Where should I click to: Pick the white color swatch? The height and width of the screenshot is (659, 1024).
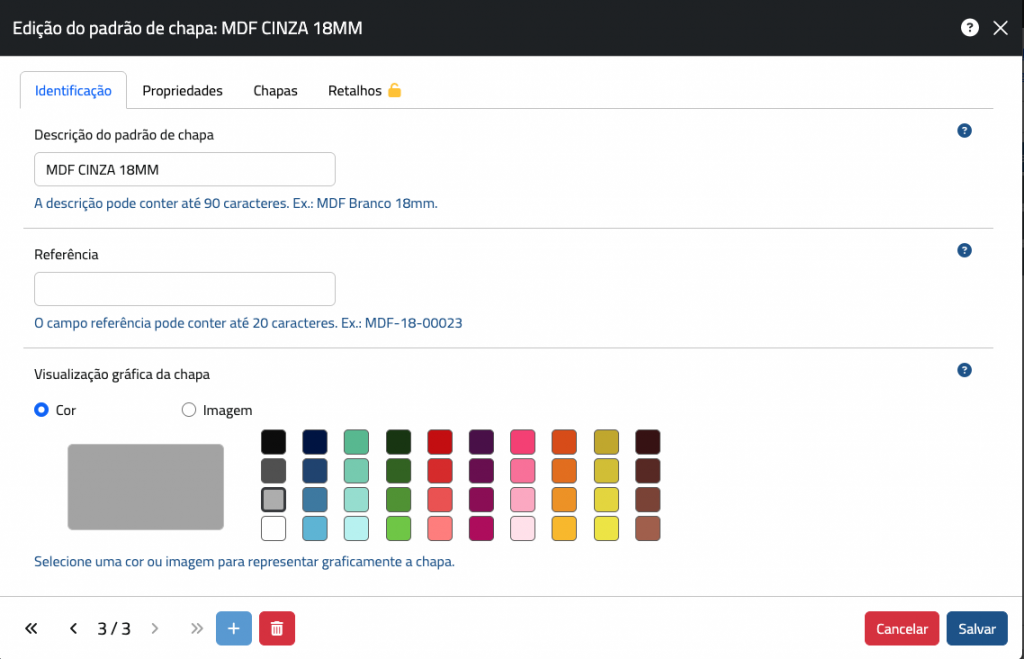click(274, 528)
